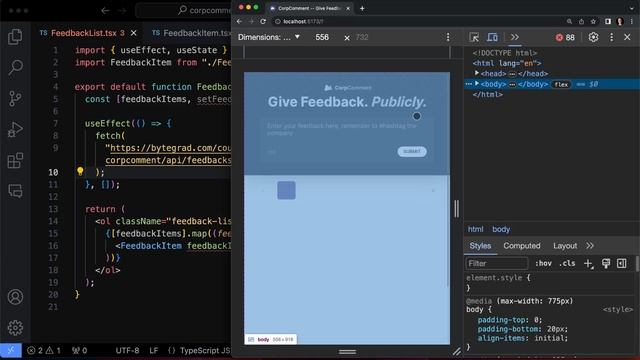Close the CorpComment browser tab
The height and width of the screenshot is (360, 640).
[x=348, y=8]
